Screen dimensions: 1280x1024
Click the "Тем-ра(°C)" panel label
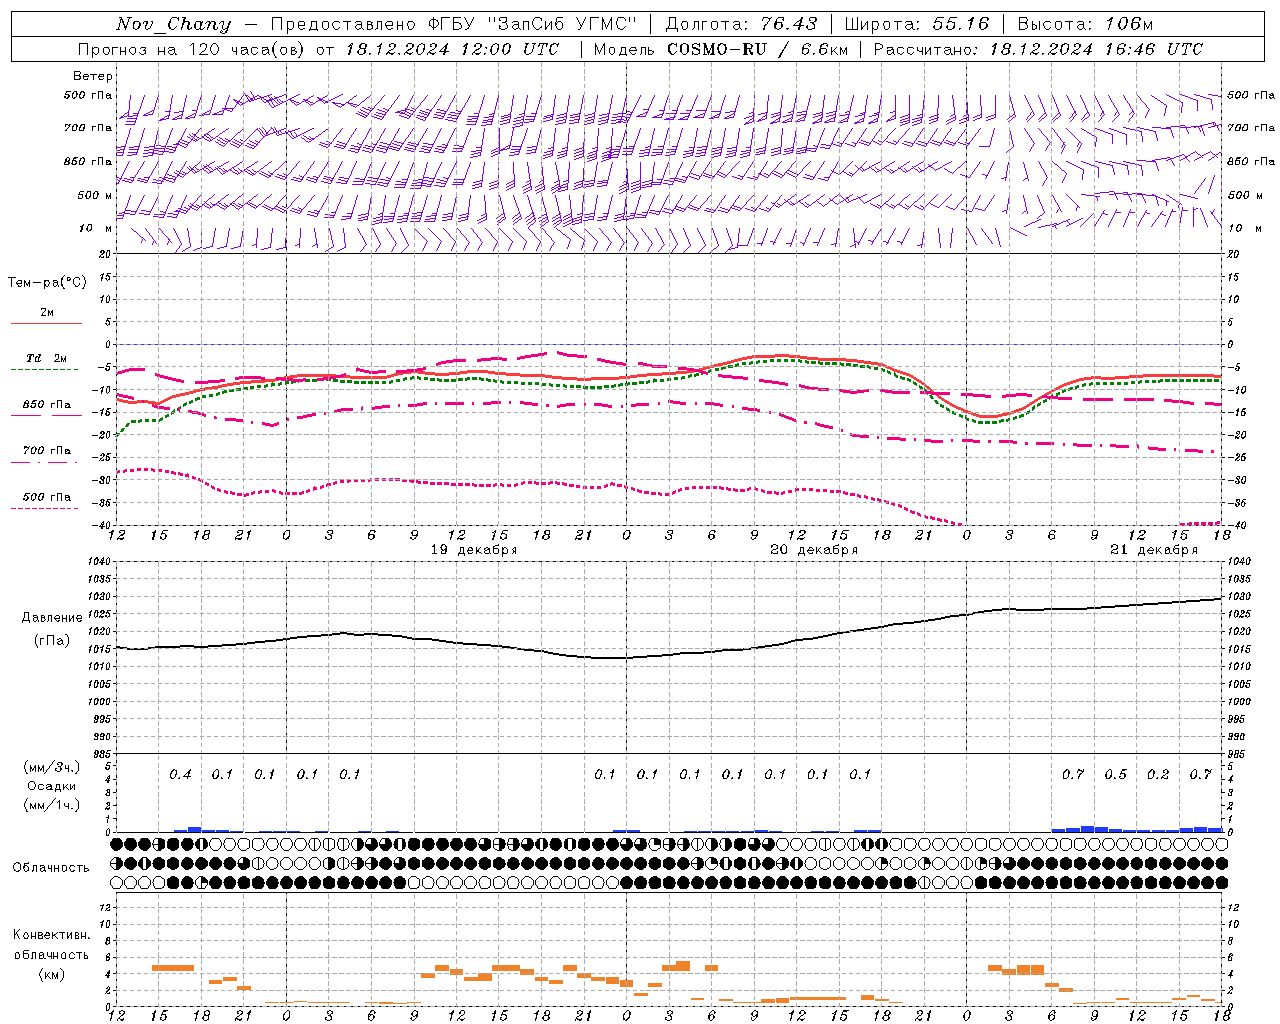[x=47, y=283]
